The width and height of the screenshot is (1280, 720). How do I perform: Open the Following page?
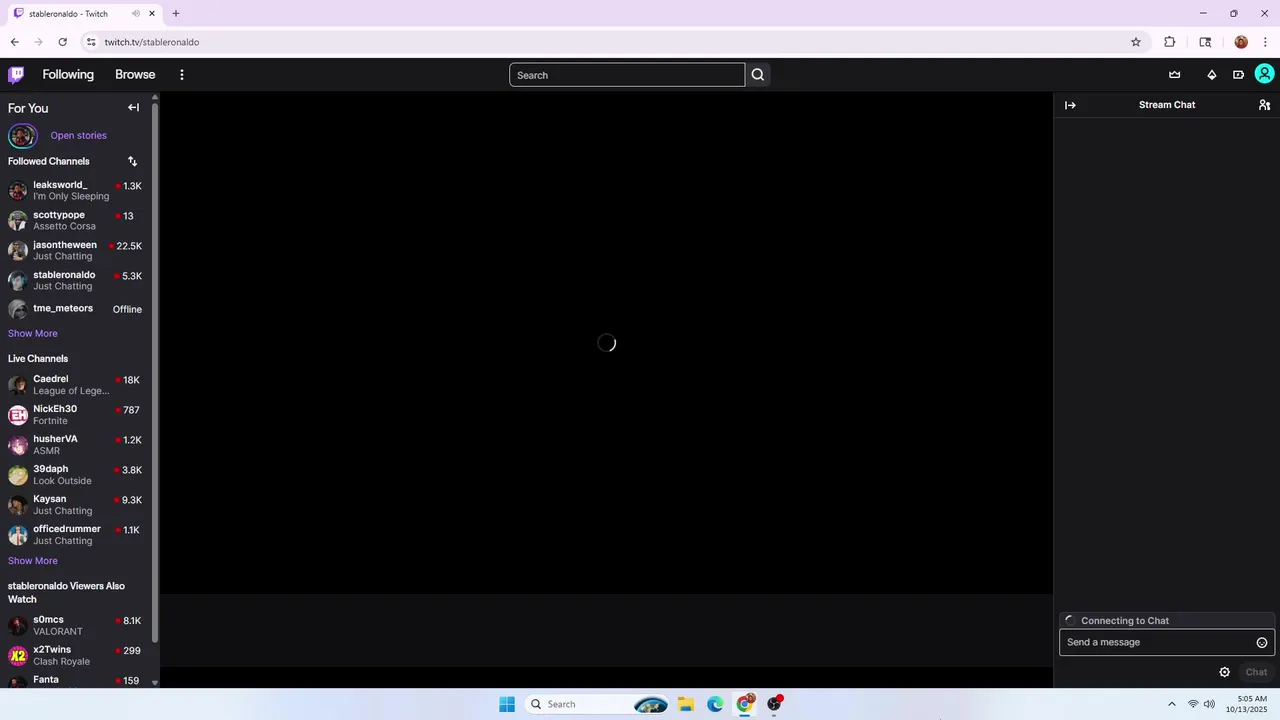(68, 75)
